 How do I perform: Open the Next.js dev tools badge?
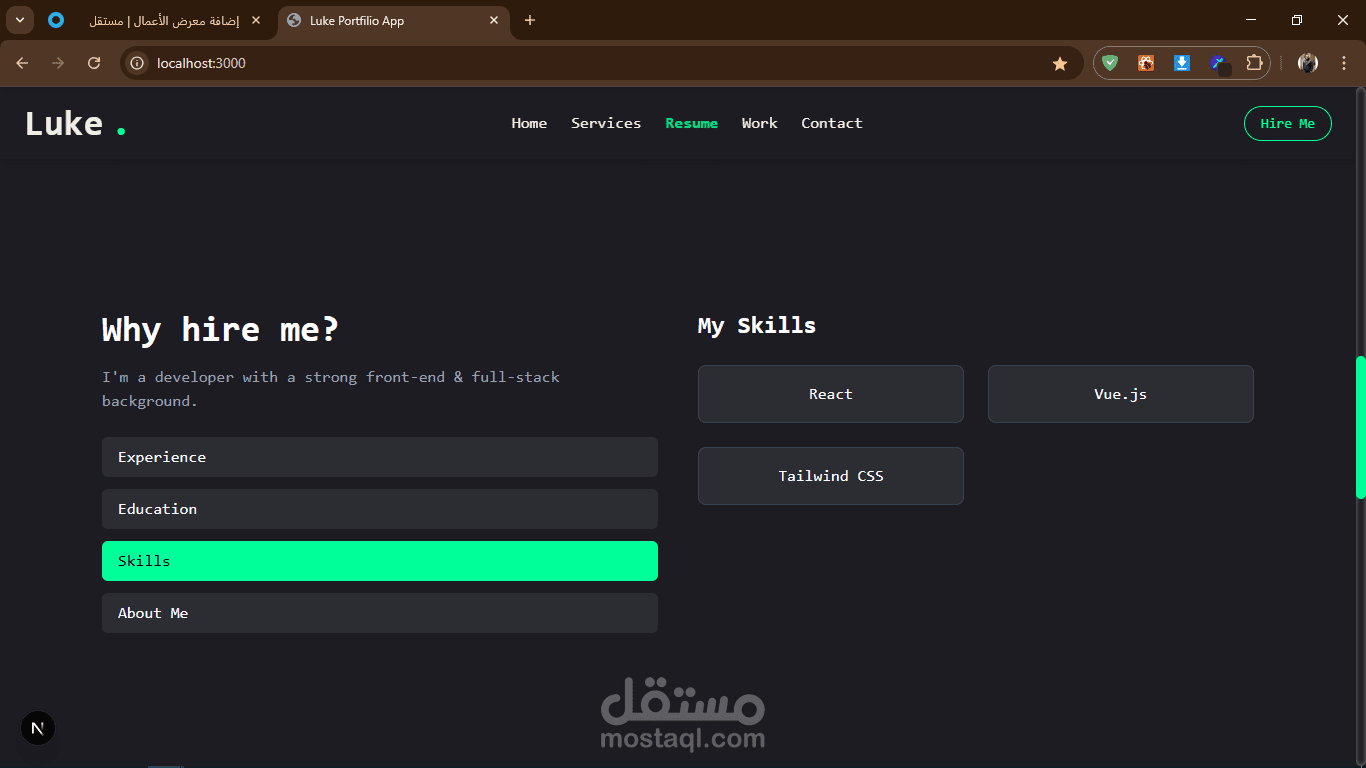tap(38, 728)
